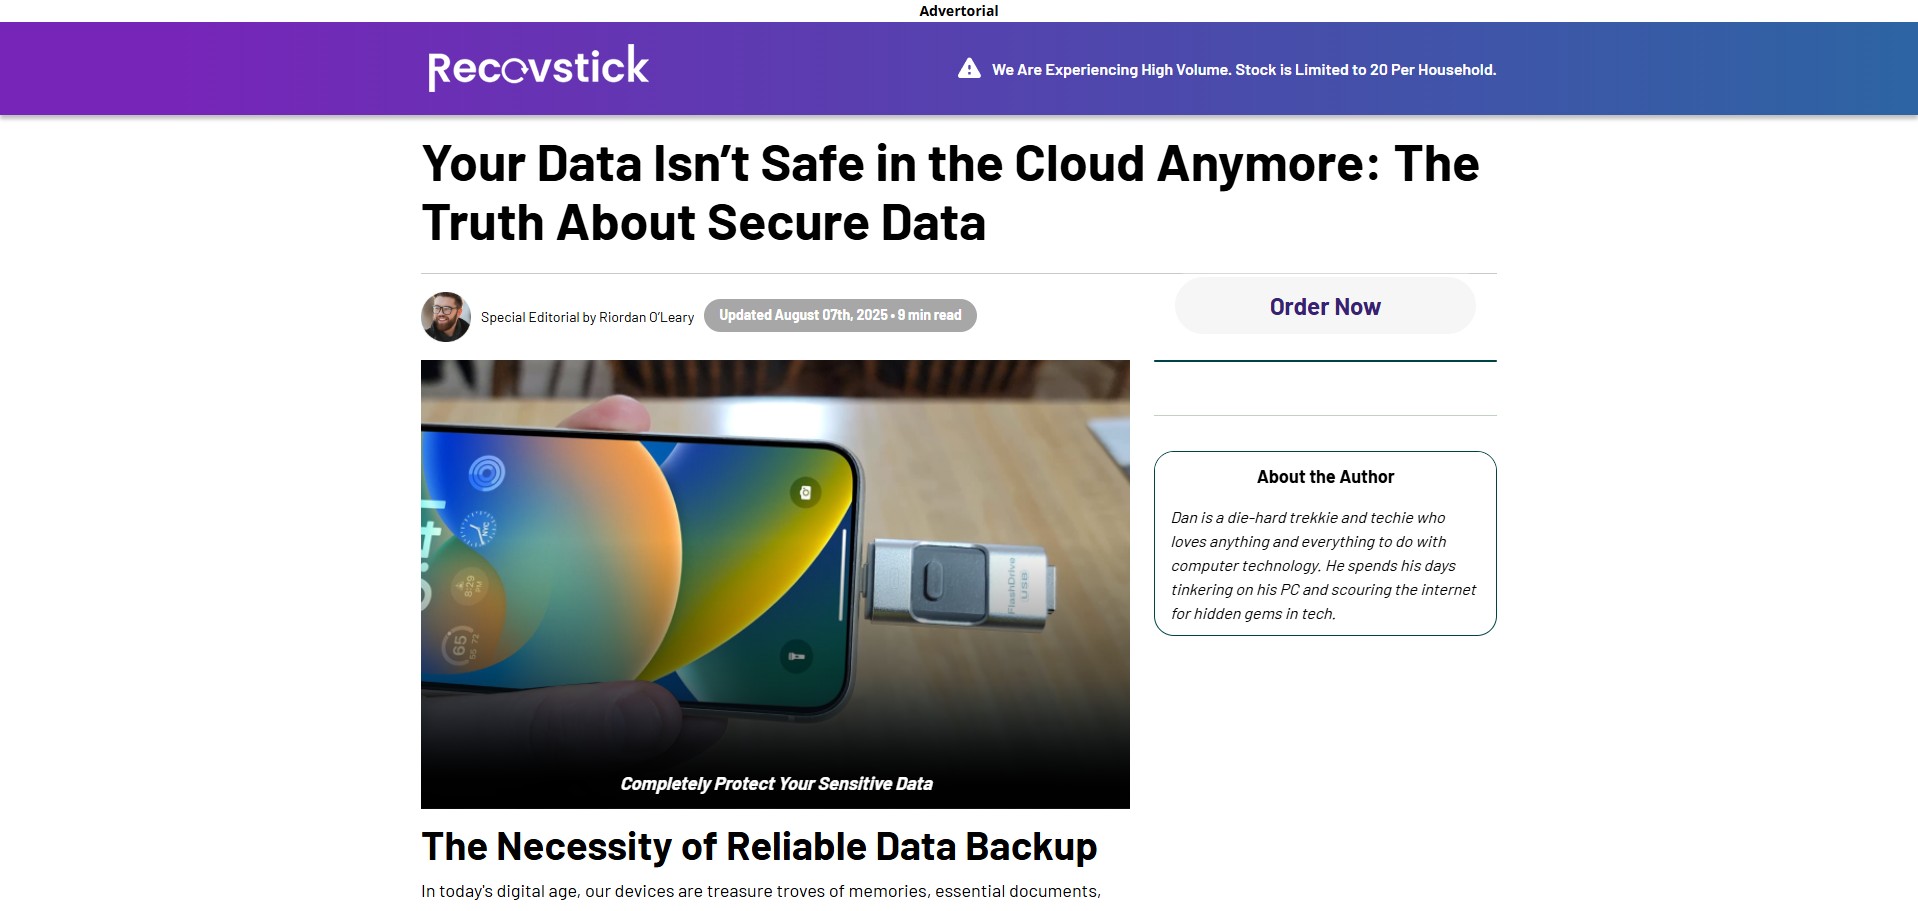Click the Special Editorial by Riordan O'Leary text
This screenshot has height=911, width=1918.
pyautogui.click(x=587, y=317)
